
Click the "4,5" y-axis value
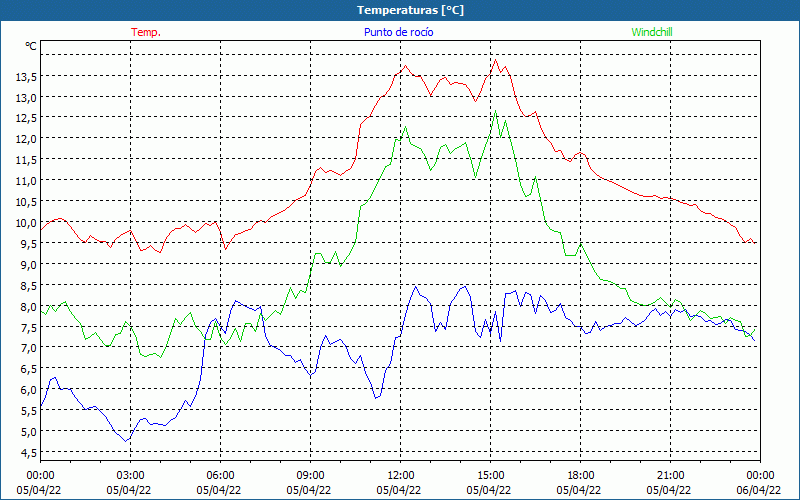[29, 453]
